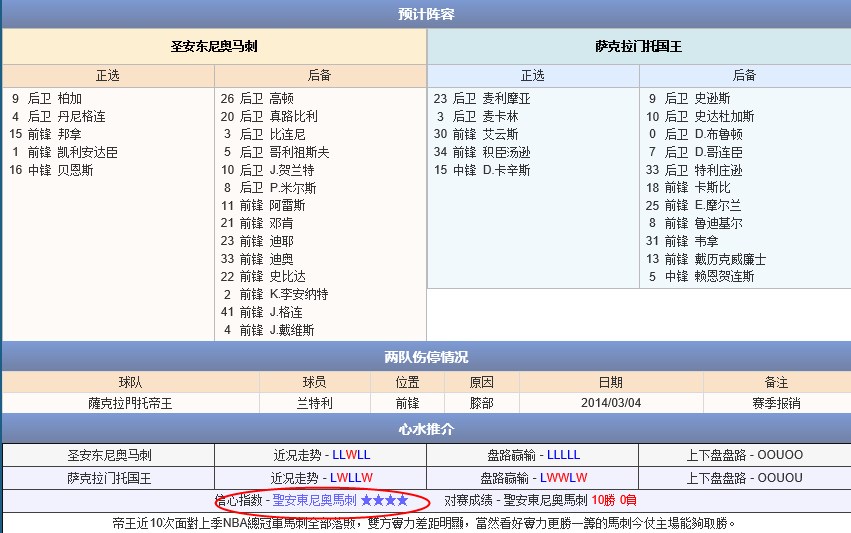Click Spurs reserve 哥利祖斯夫

point(300,152)
